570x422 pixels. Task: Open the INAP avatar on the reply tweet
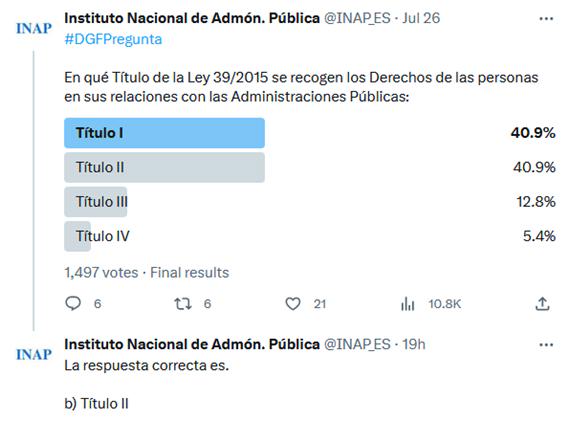pyautogui.click(x=34, y=355)
